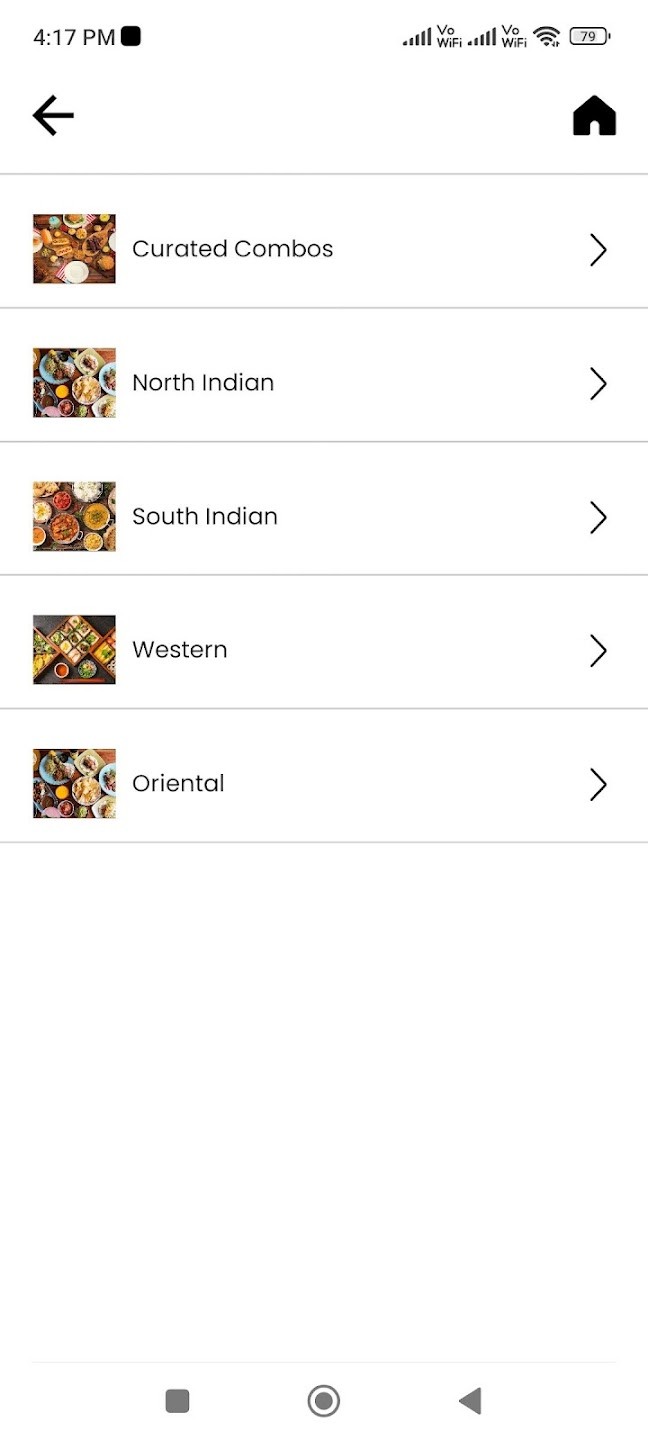Expand the Western category chevron
The width and height of the screenshot is (648, 1440).
coord(598,651)
